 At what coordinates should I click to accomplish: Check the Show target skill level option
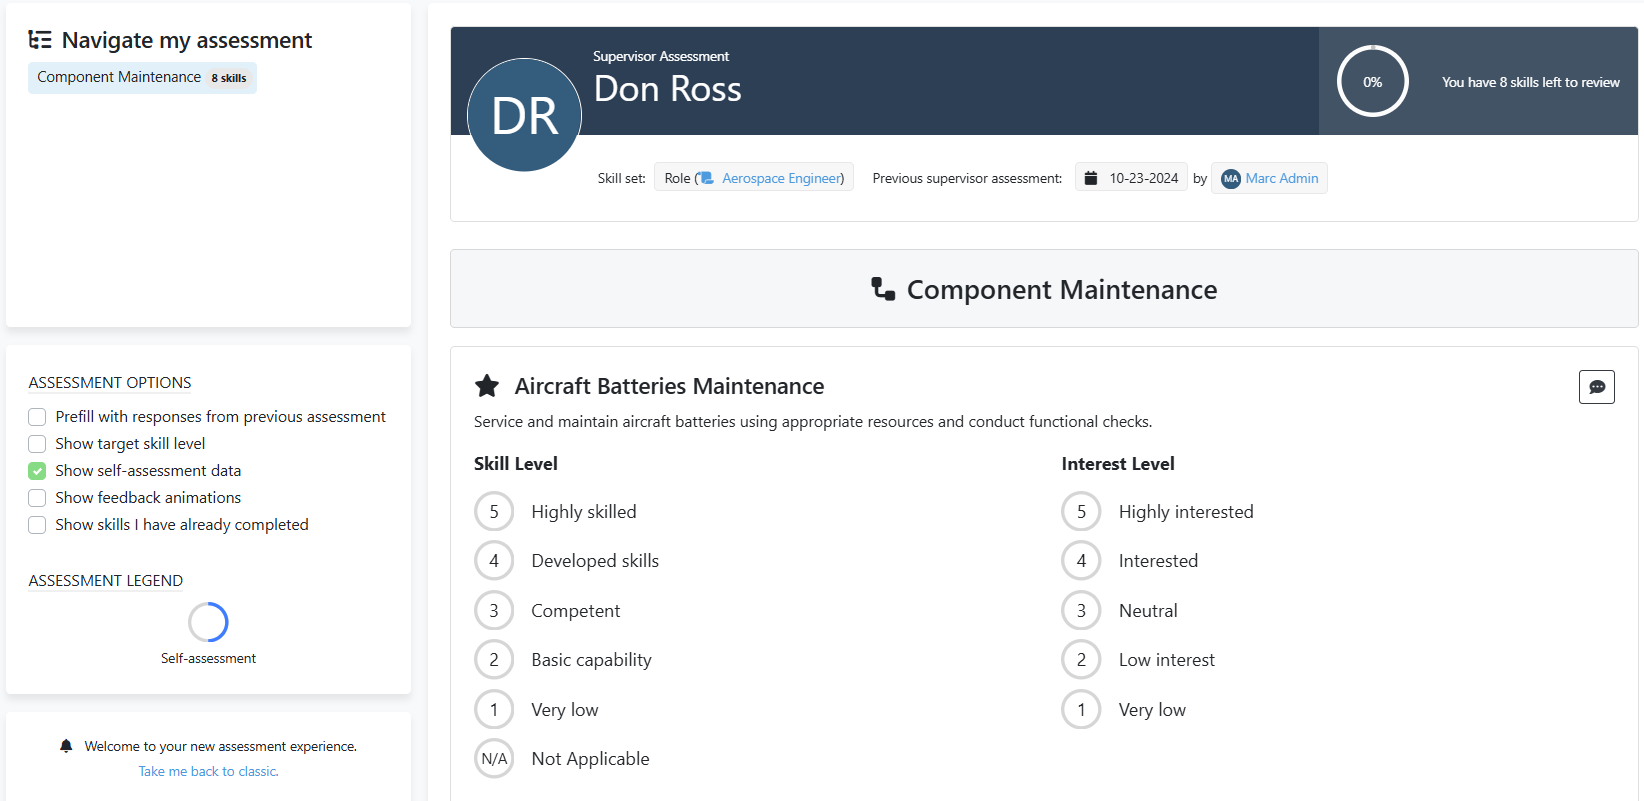tap(37, 444)
